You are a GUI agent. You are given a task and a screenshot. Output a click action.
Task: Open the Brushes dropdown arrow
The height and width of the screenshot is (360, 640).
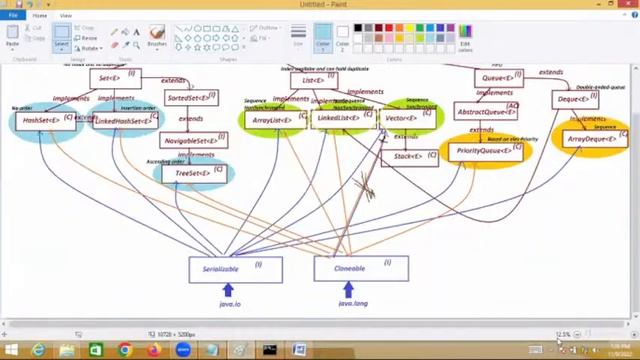157,49
